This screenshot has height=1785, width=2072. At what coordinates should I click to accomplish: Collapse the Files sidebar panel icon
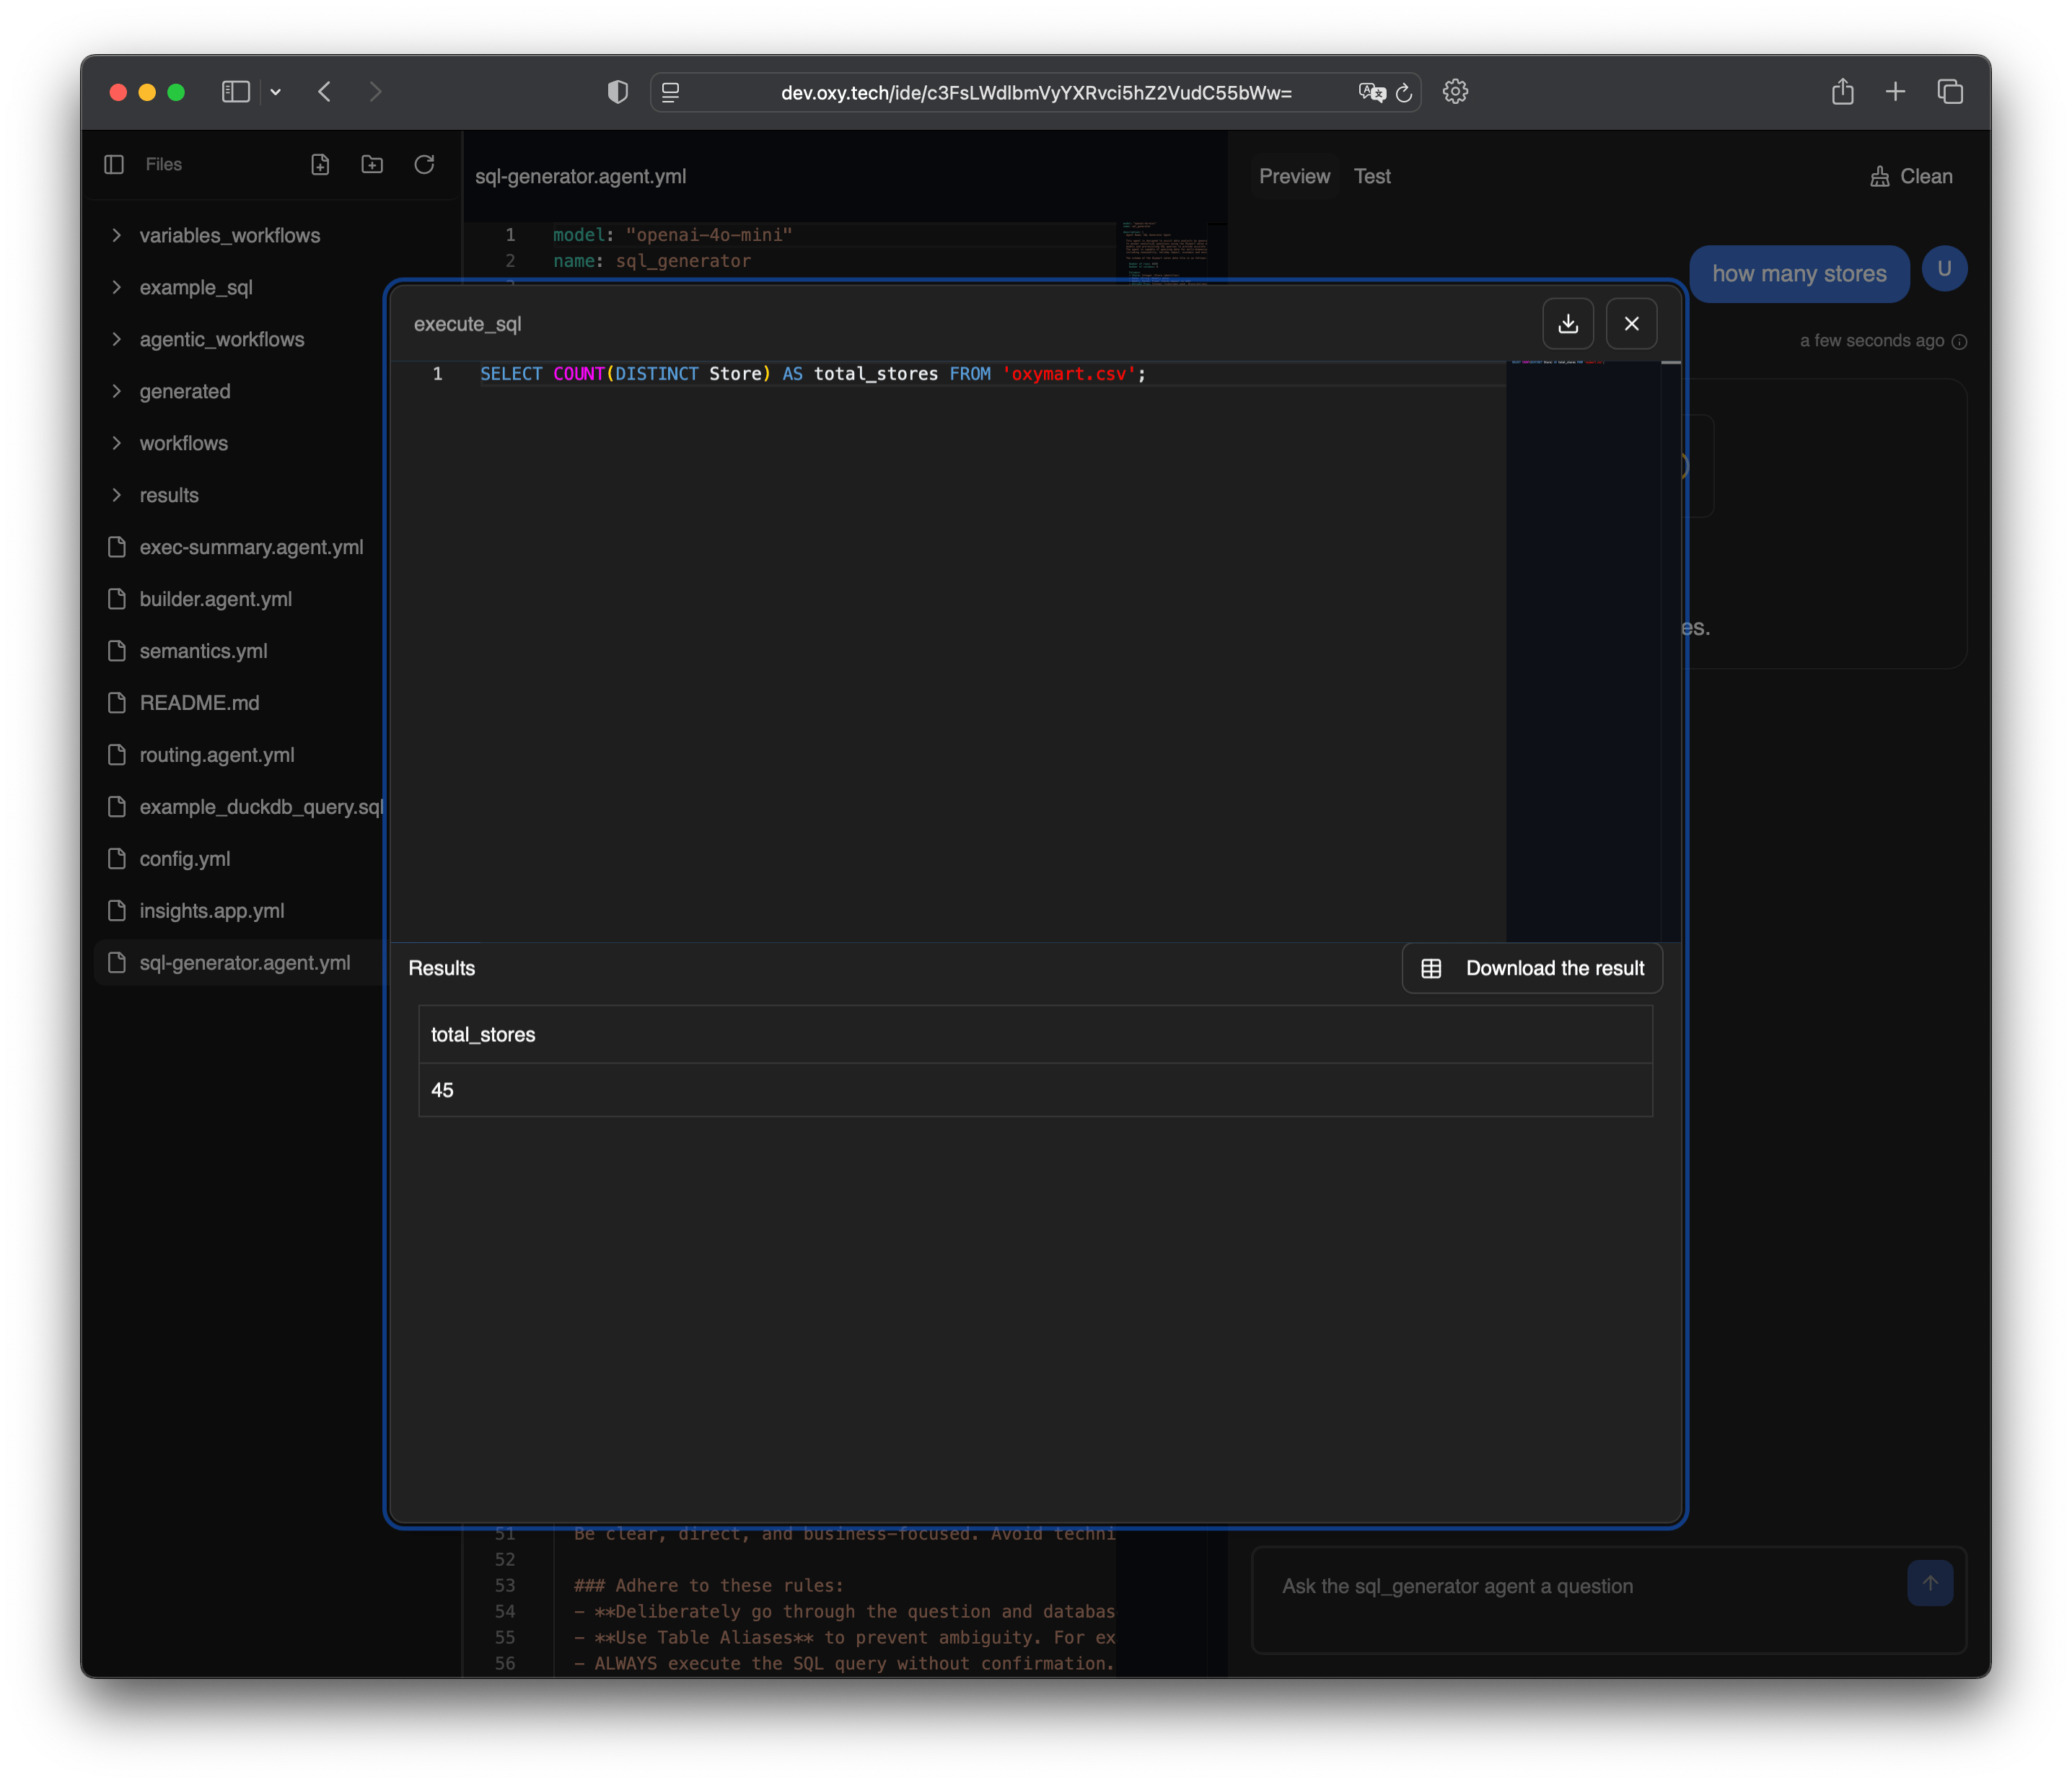point(114,165)
